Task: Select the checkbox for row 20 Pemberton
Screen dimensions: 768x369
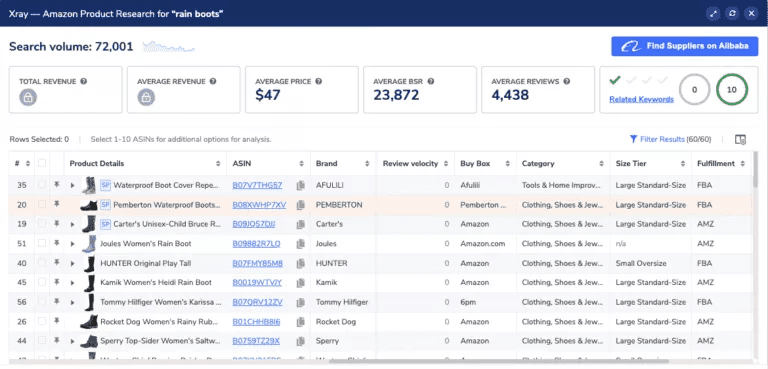Action: pyautogui.click(x=42, y=204)
